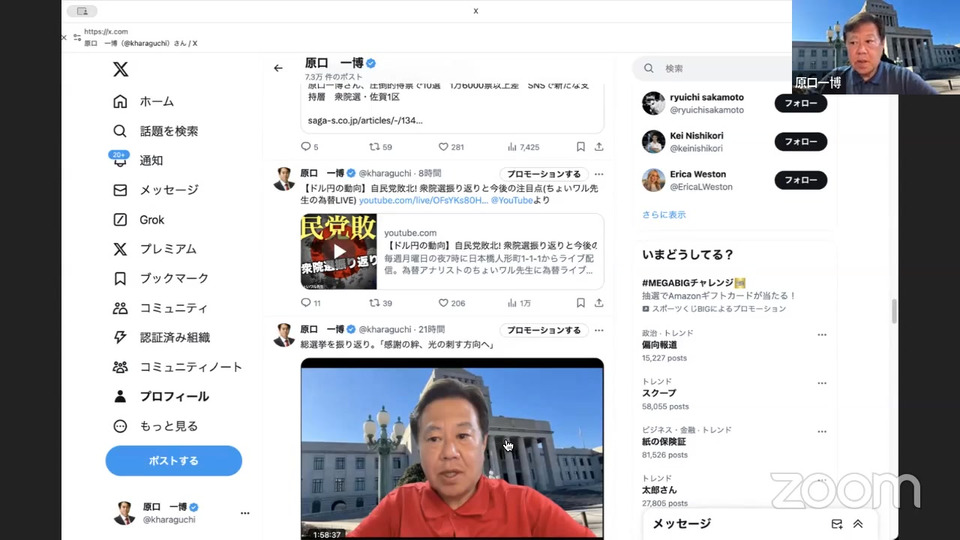Click the show more (さらに表示) link
960x540 pixels.
[664, 214]
